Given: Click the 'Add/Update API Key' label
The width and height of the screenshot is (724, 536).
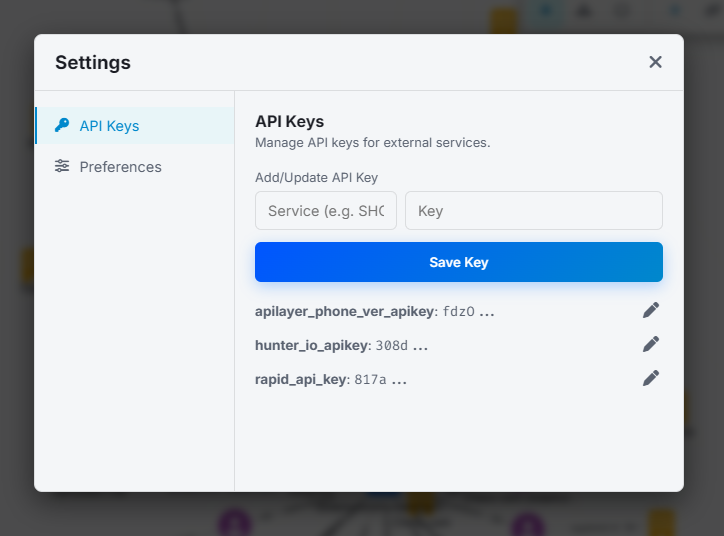Looking at the screenshot, I should coord(316,178).
